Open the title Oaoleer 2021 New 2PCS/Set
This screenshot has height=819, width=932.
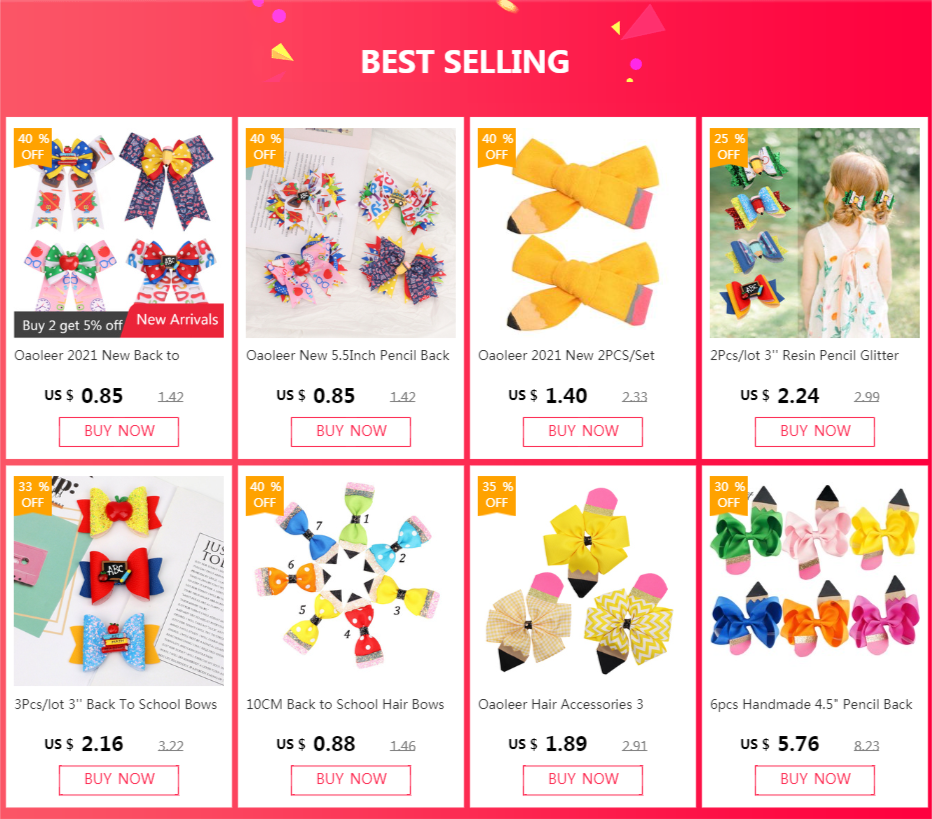(566, 355)
